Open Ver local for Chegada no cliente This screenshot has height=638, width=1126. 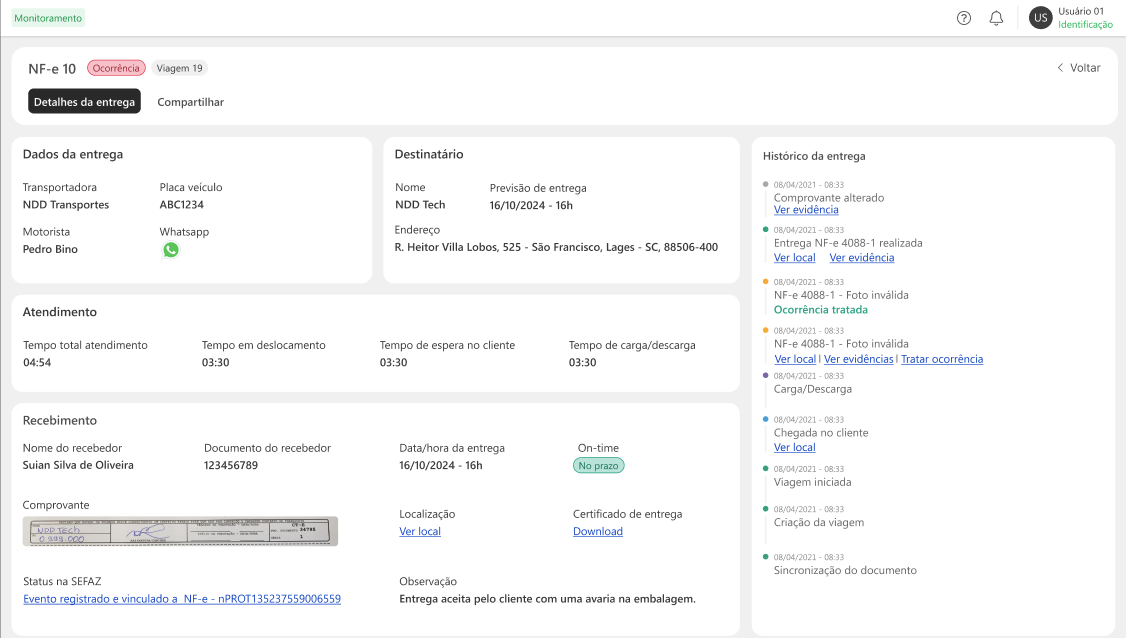(x=794, y=448)
